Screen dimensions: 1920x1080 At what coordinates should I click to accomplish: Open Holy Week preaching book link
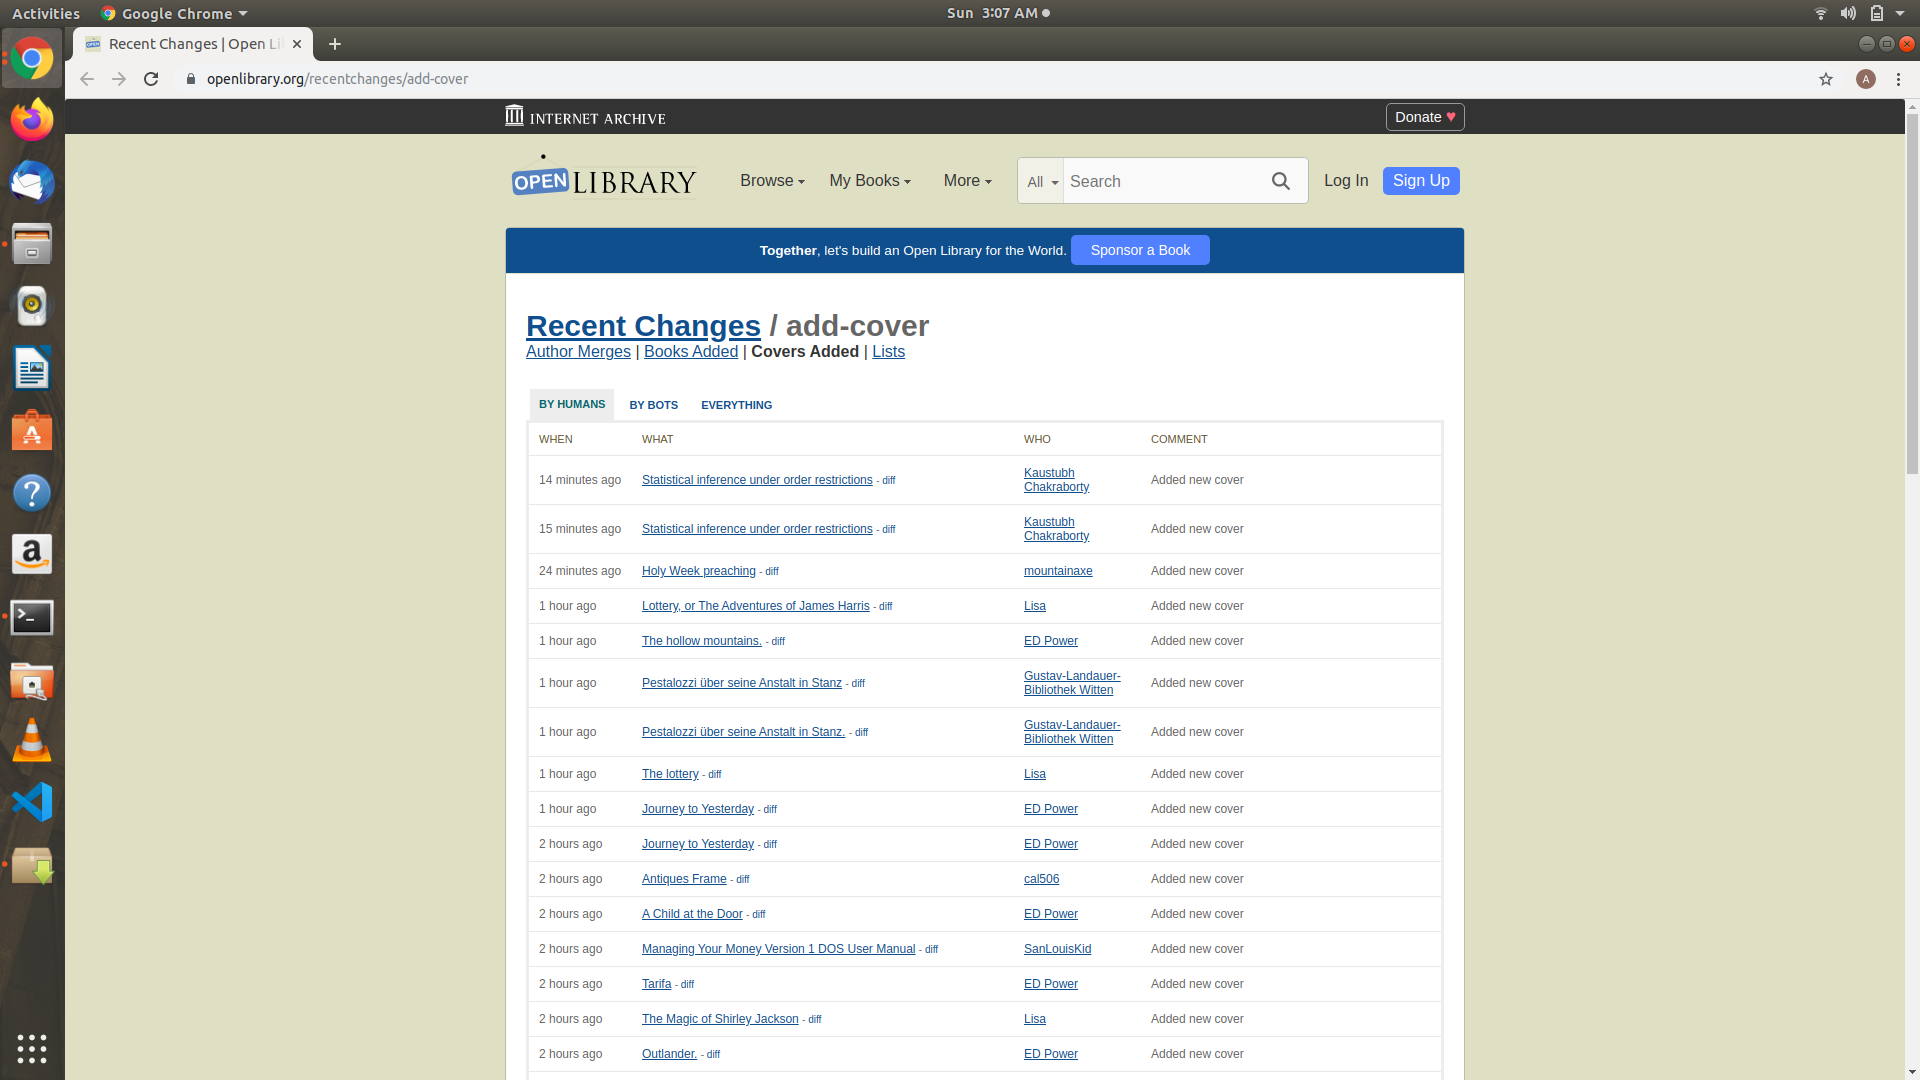pyautogui.click(x=698, y=571)
